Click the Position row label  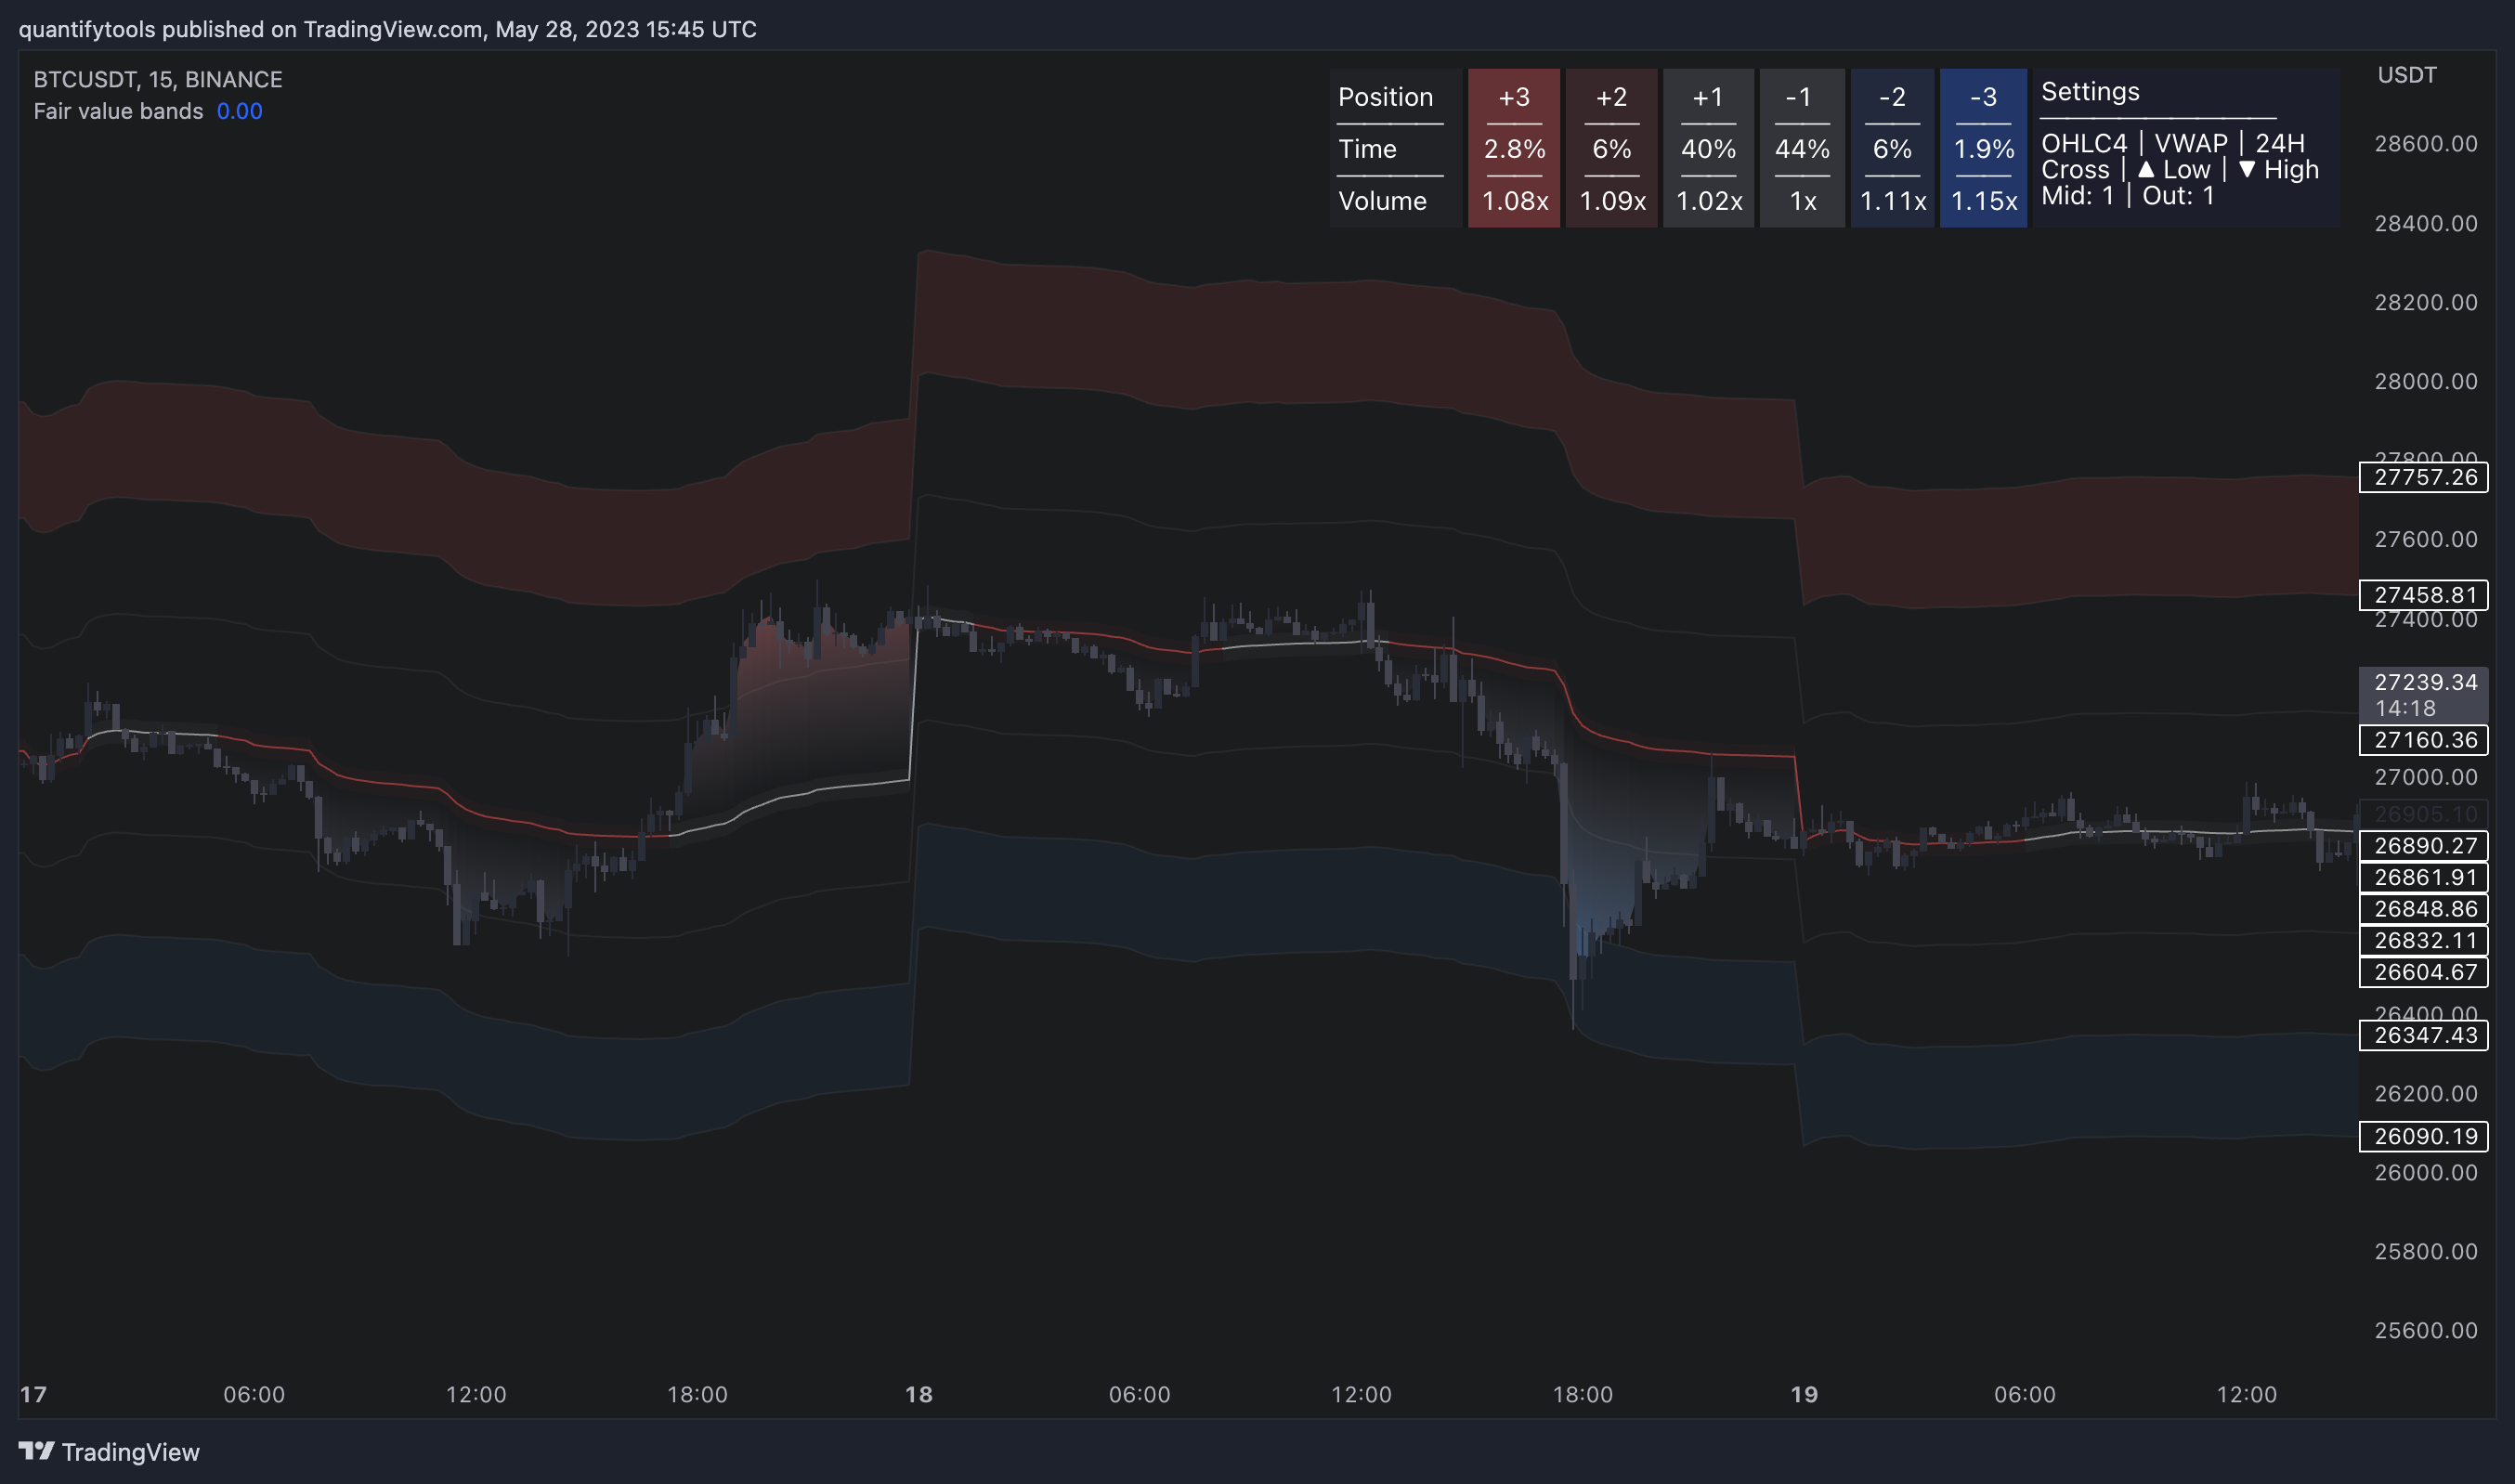[1385, 97]
